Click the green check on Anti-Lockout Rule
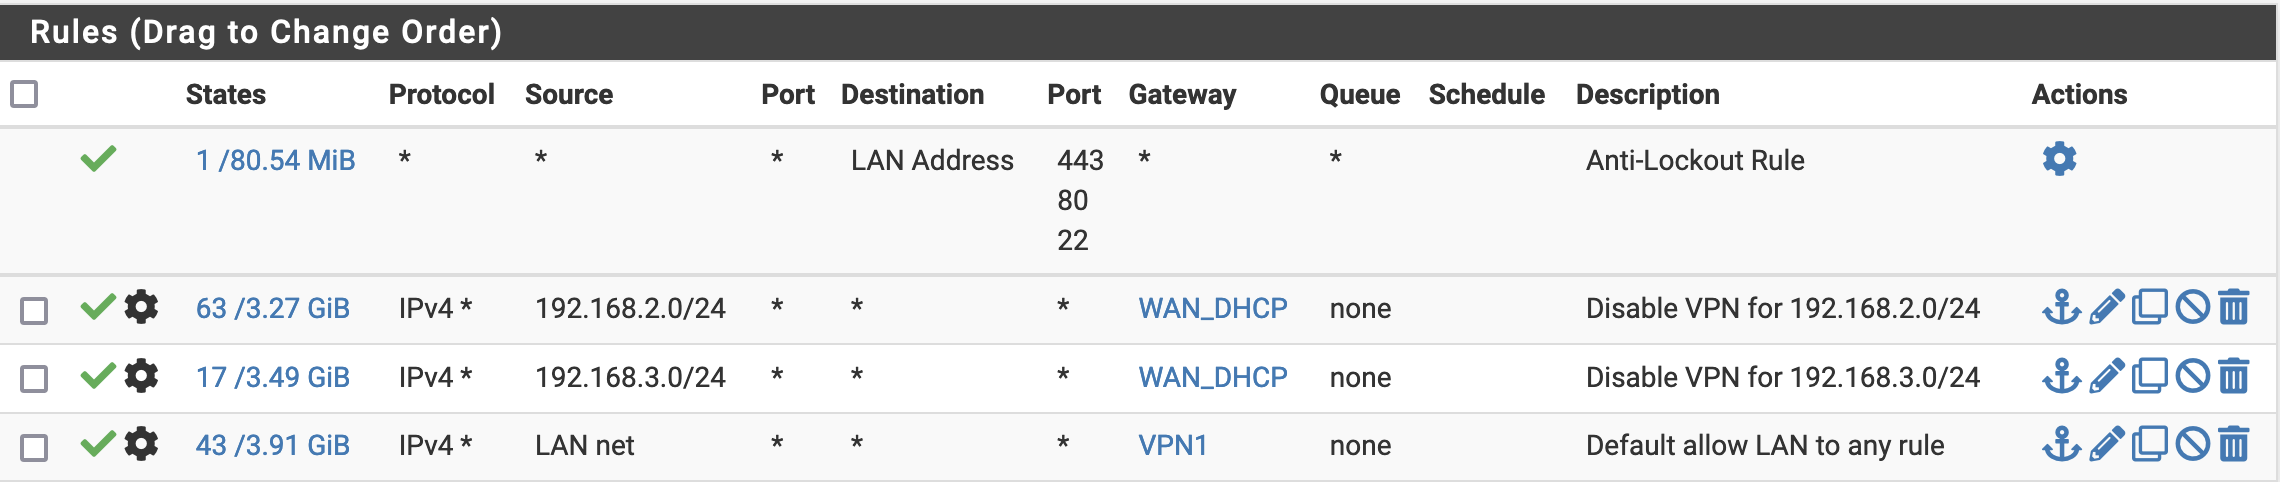This screenshot has height=482, width=2280. pyautogui.click(x=98, y=159)
